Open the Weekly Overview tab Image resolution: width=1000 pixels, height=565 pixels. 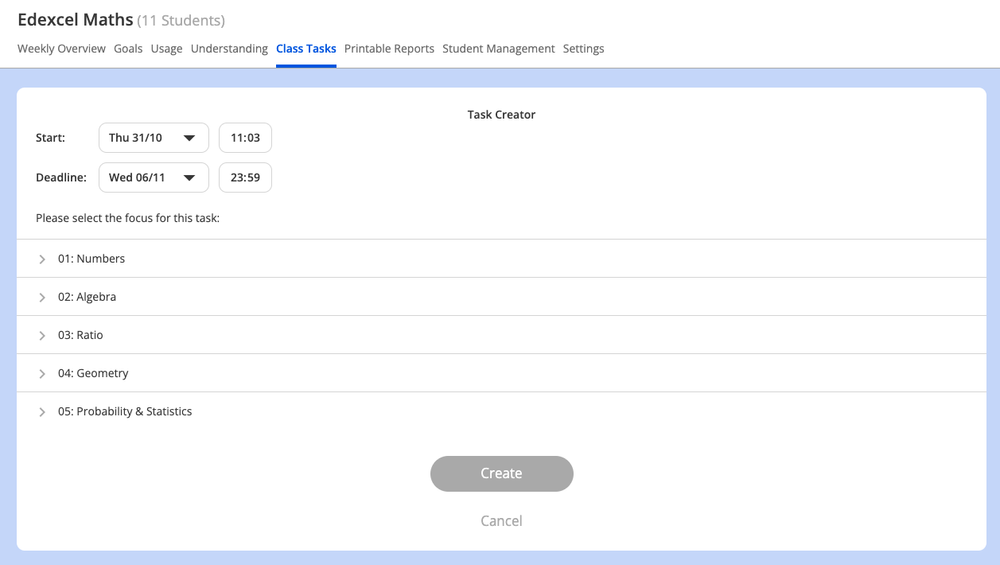click(x=61, y=48)
